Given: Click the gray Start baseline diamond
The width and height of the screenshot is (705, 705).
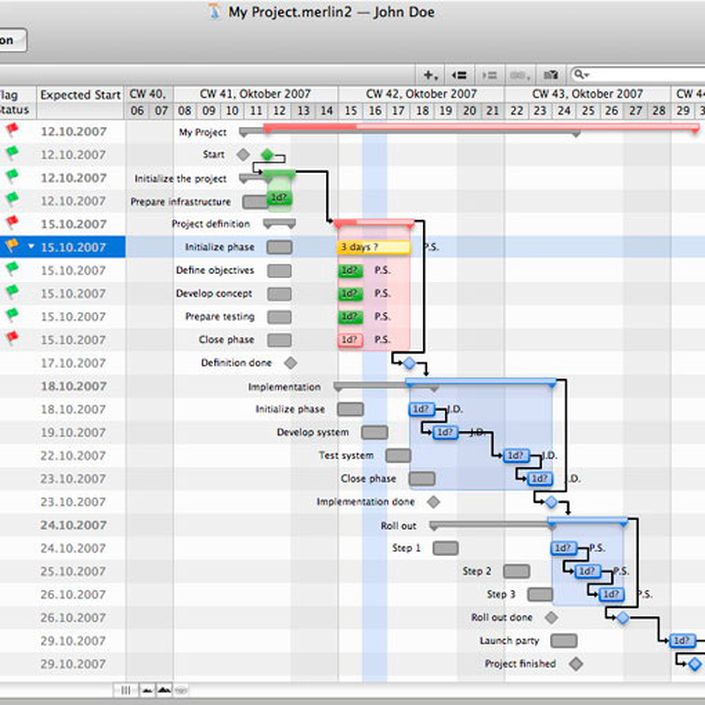Looking at the screenshot, I should point(243,155).
